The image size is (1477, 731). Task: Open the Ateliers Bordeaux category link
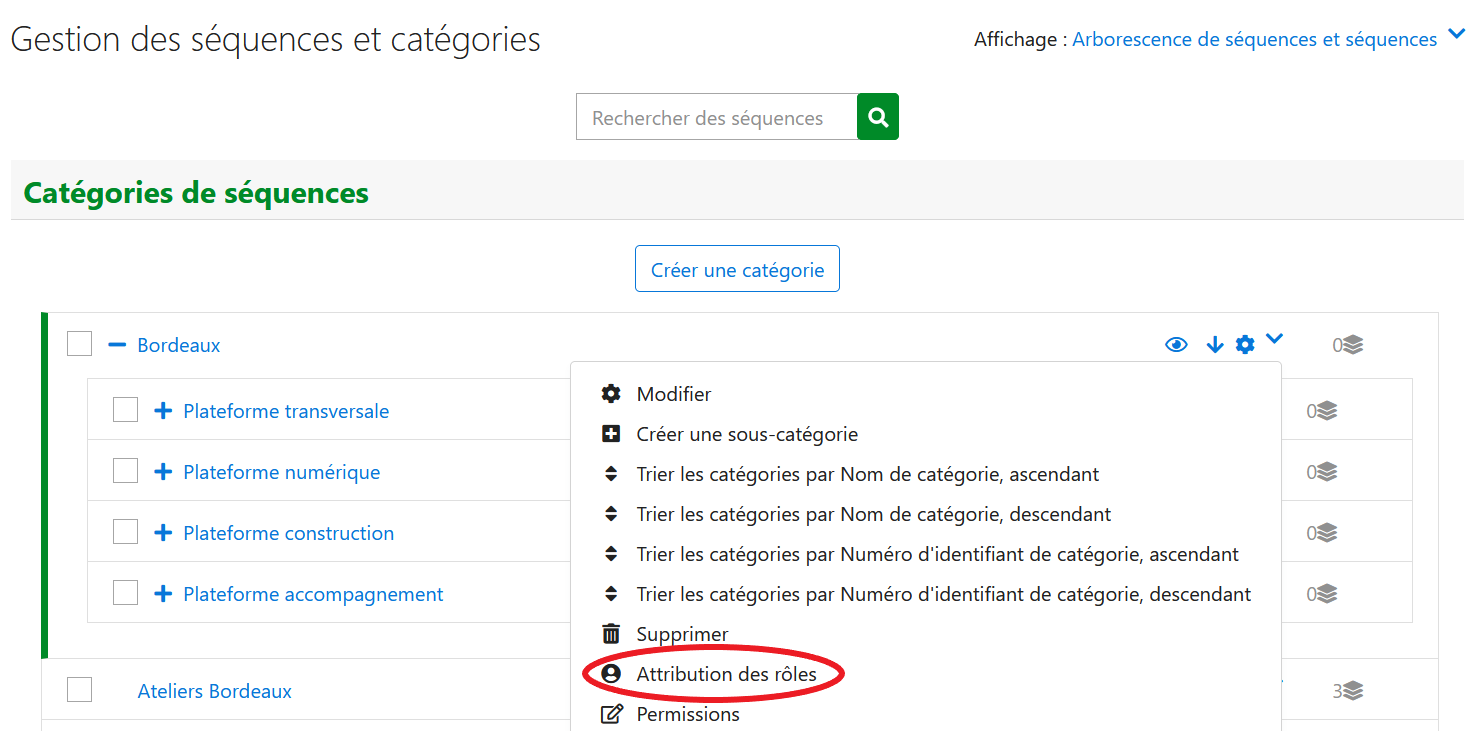point(214,690)
